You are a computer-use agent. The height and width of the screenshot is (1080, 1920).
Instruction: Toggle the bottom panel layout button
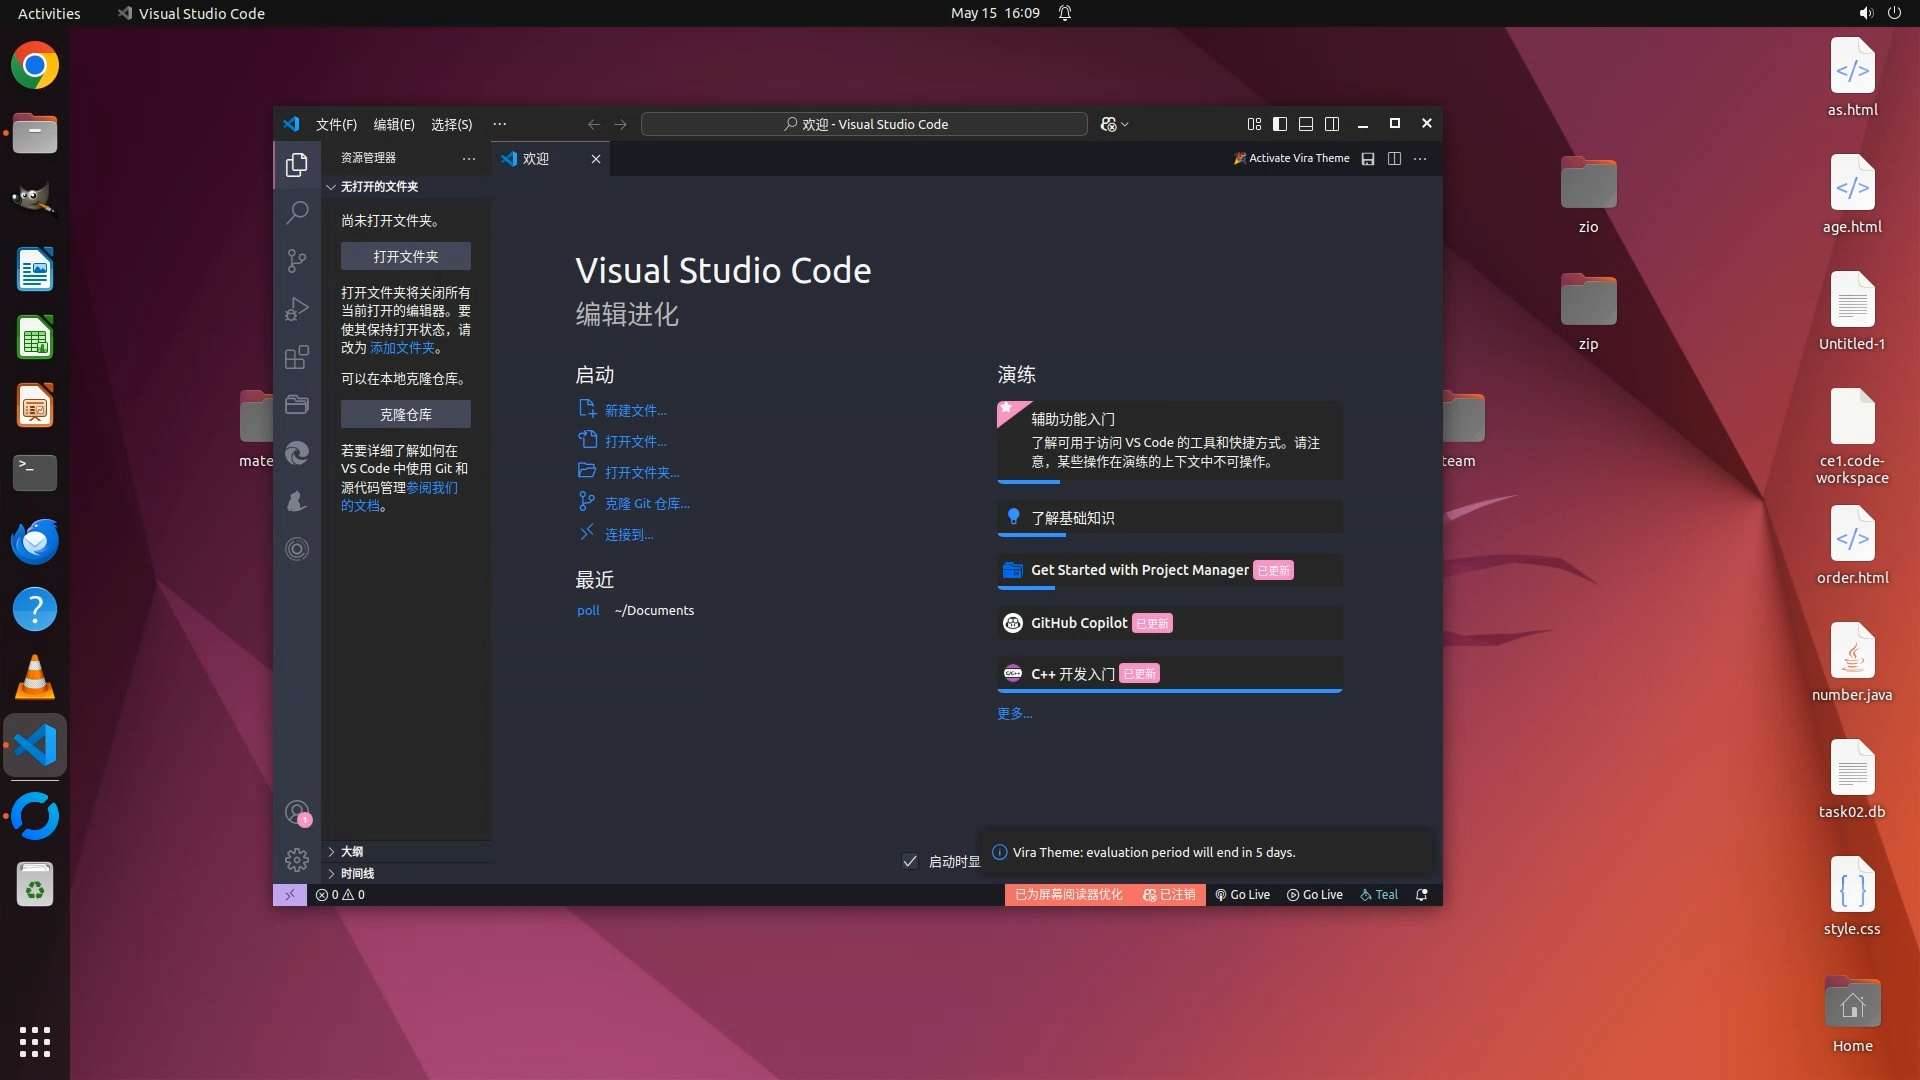(x=1306, y=124)
